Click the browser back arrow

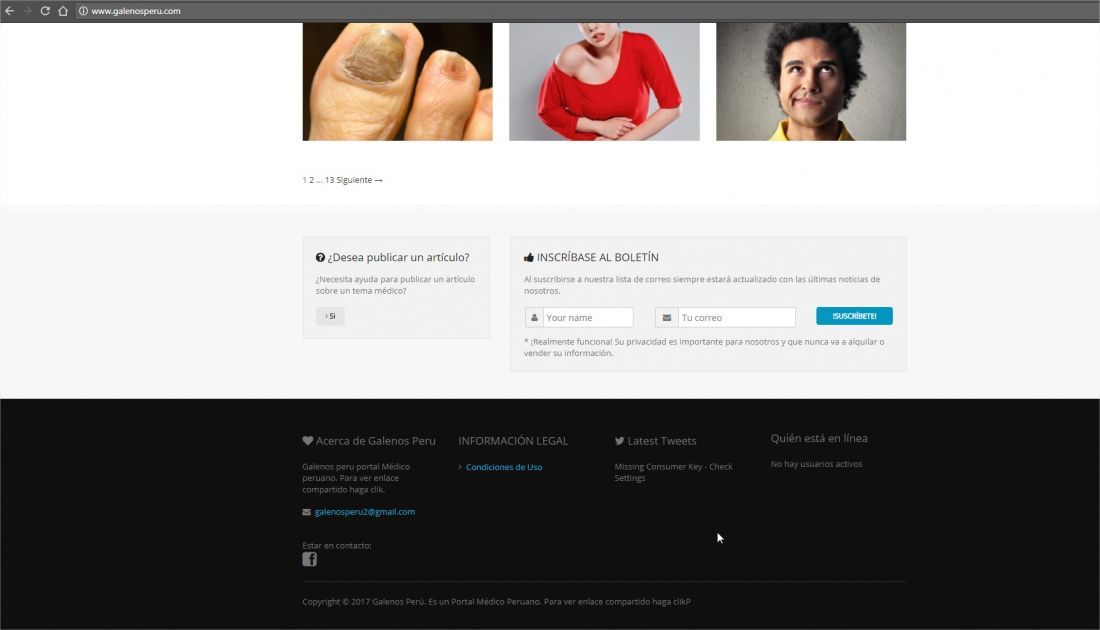(x=9, y=11)
